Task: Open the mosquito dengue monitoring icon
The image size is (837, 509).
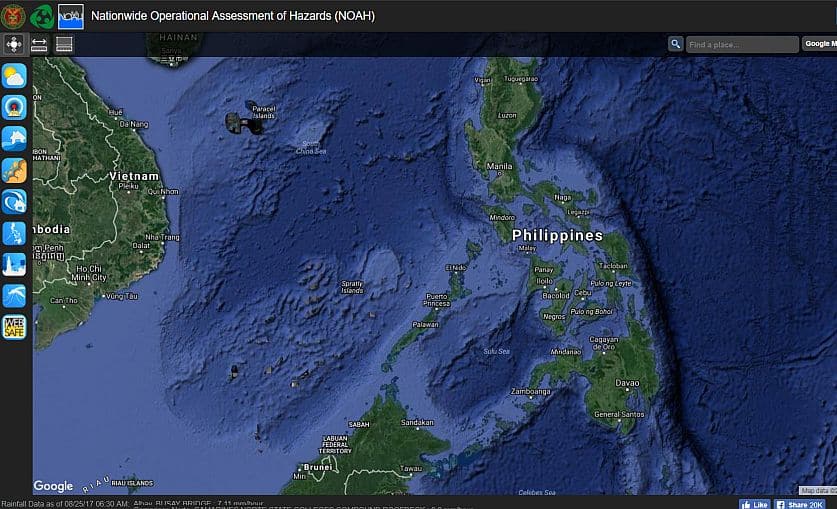Action: [x=14, y=295]
